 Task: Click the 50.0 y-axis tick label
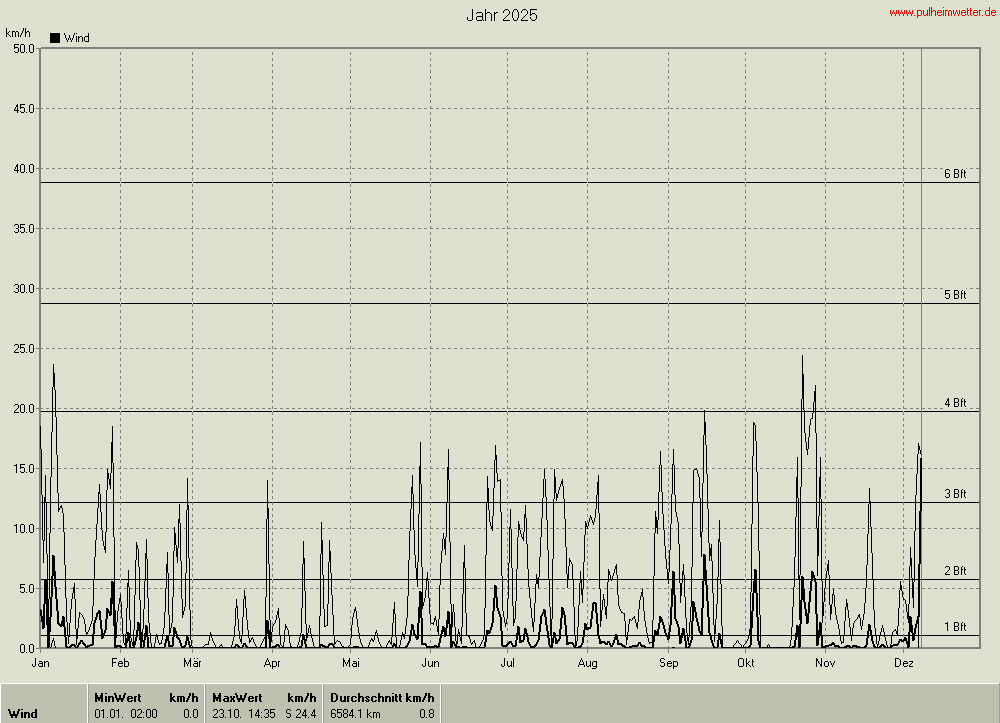click(20, 48)
